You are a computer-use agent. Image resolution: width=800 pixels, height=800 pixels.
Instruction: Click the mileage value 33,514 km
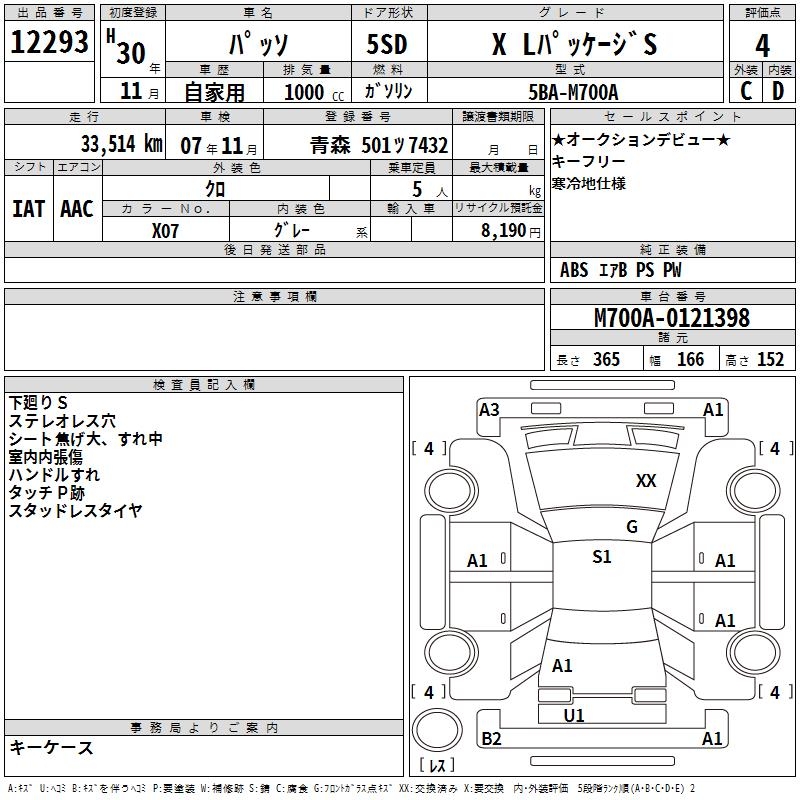point(122,143)
